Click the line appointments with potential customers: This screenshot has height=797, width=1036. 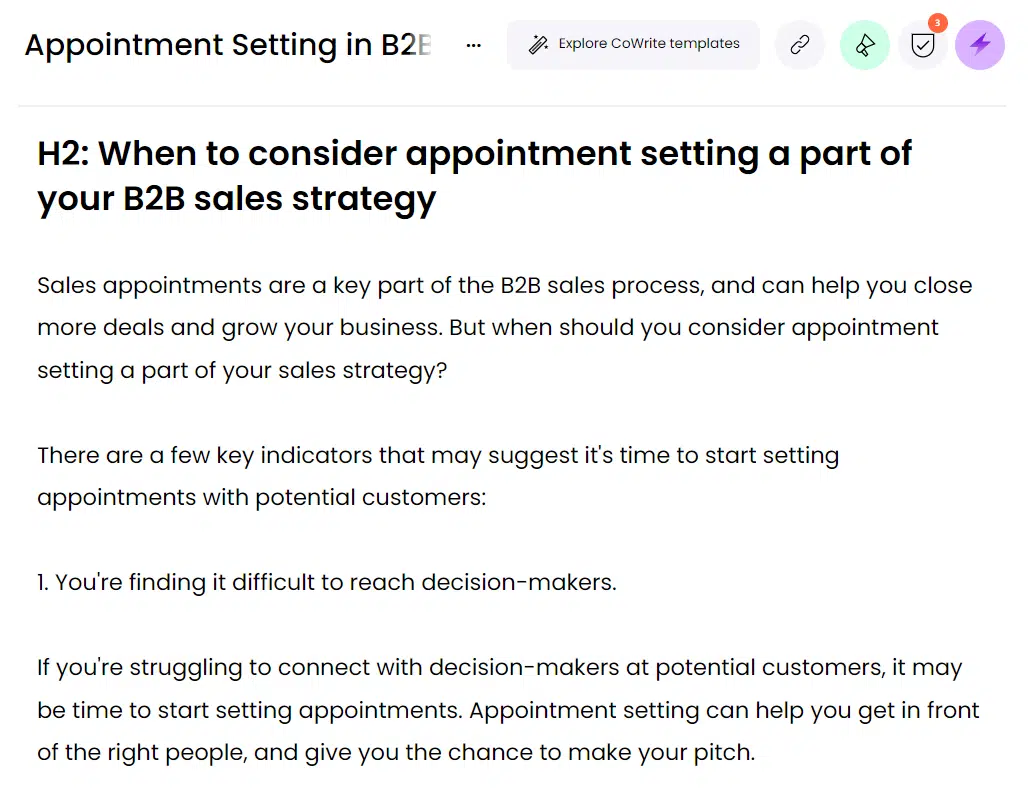point(262,497)
